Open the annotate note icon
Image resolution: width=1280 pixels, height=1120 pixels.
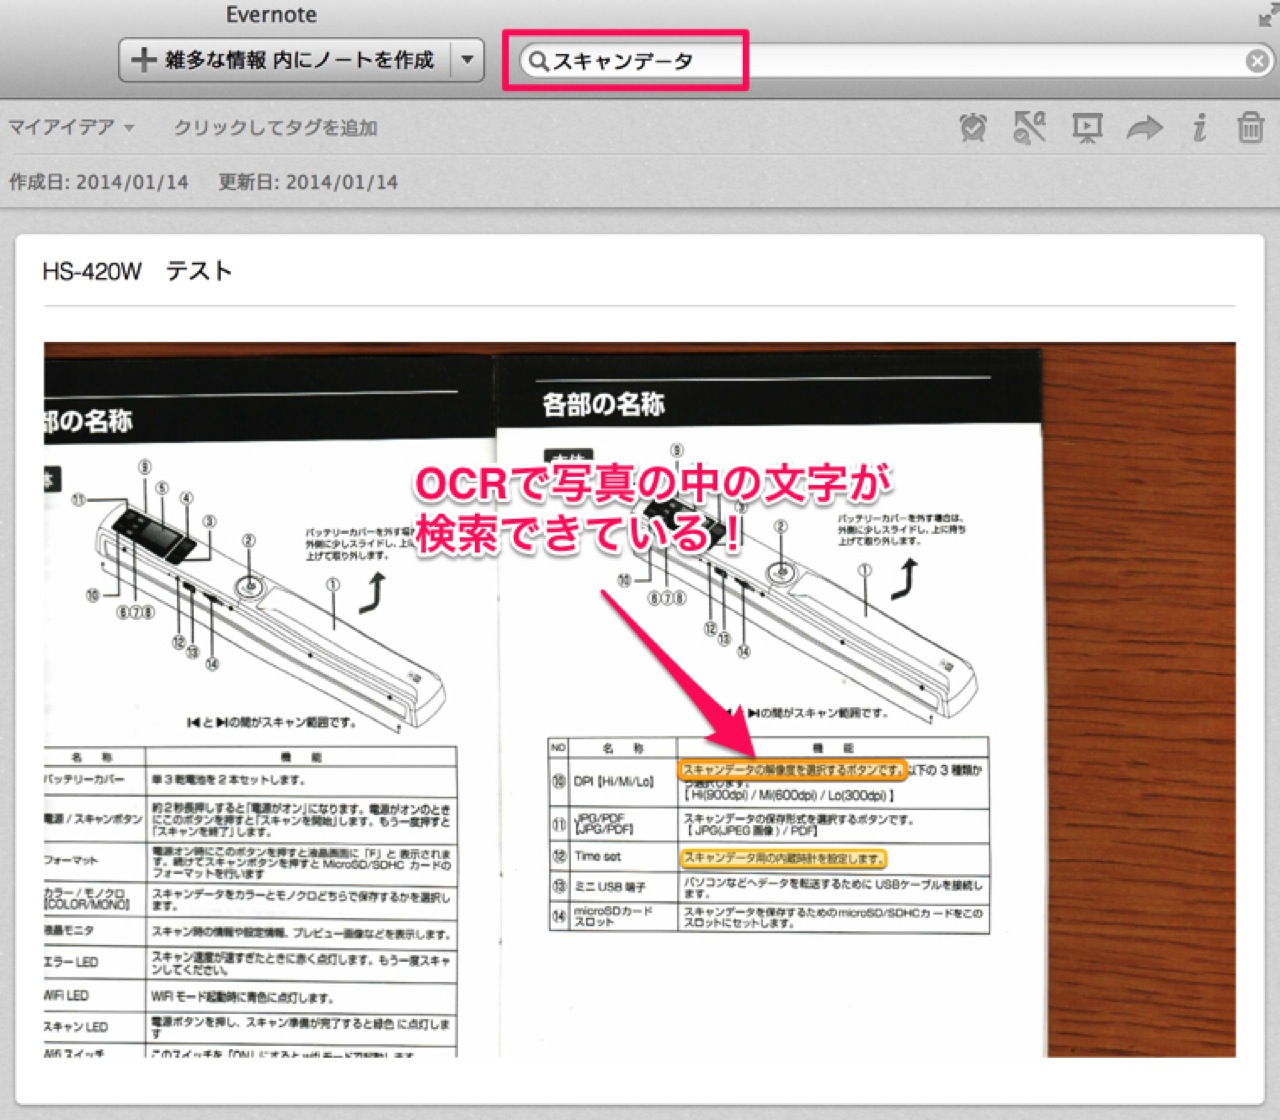(1030, 127)
